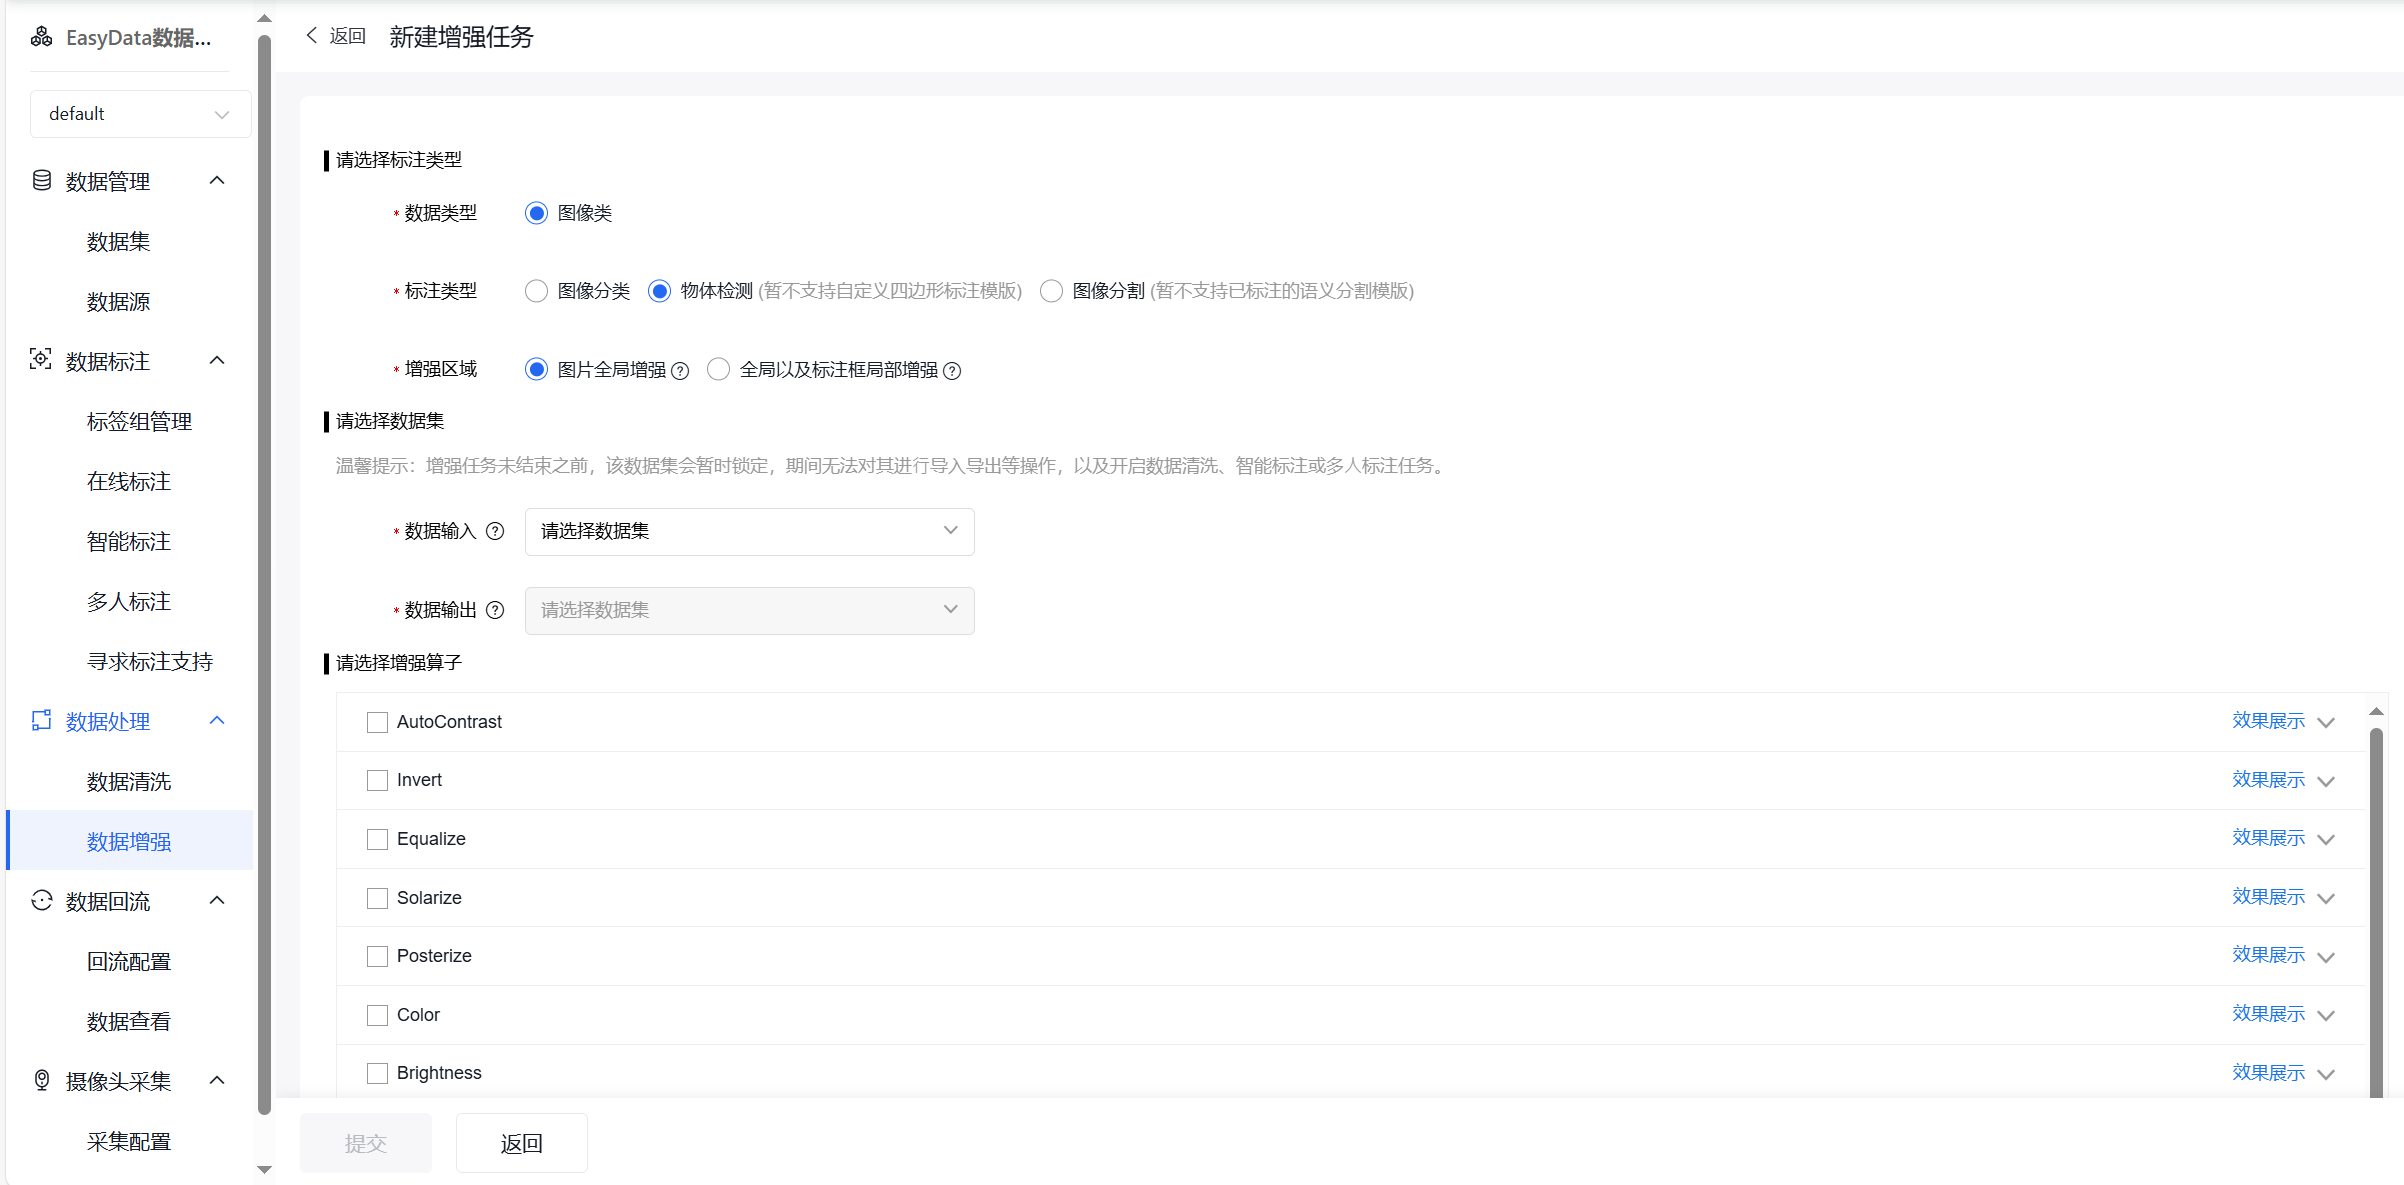Click the 数据回流 data reflow icon
Screen dimensions: 2404x1185
click(41, 901)
